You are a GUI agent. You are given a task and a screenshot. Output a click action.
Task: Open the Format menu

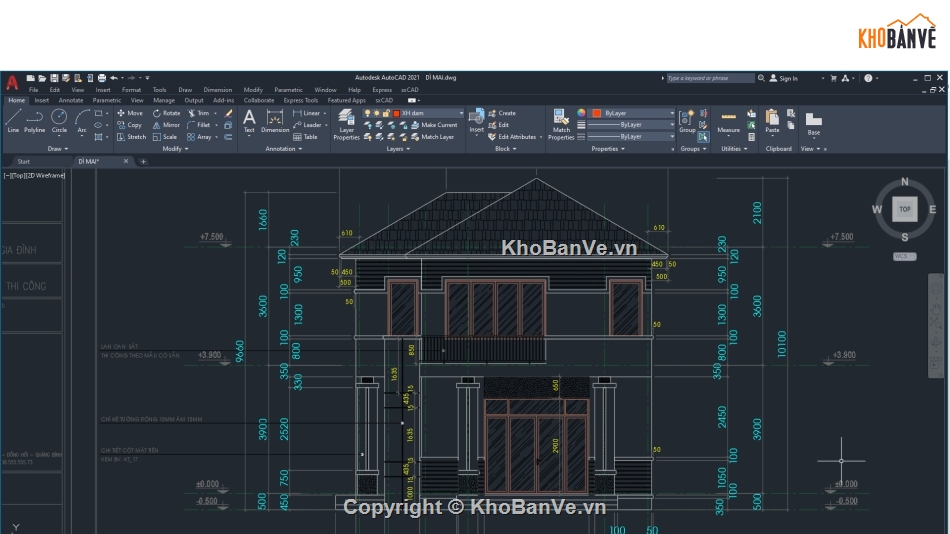(131, 90)
